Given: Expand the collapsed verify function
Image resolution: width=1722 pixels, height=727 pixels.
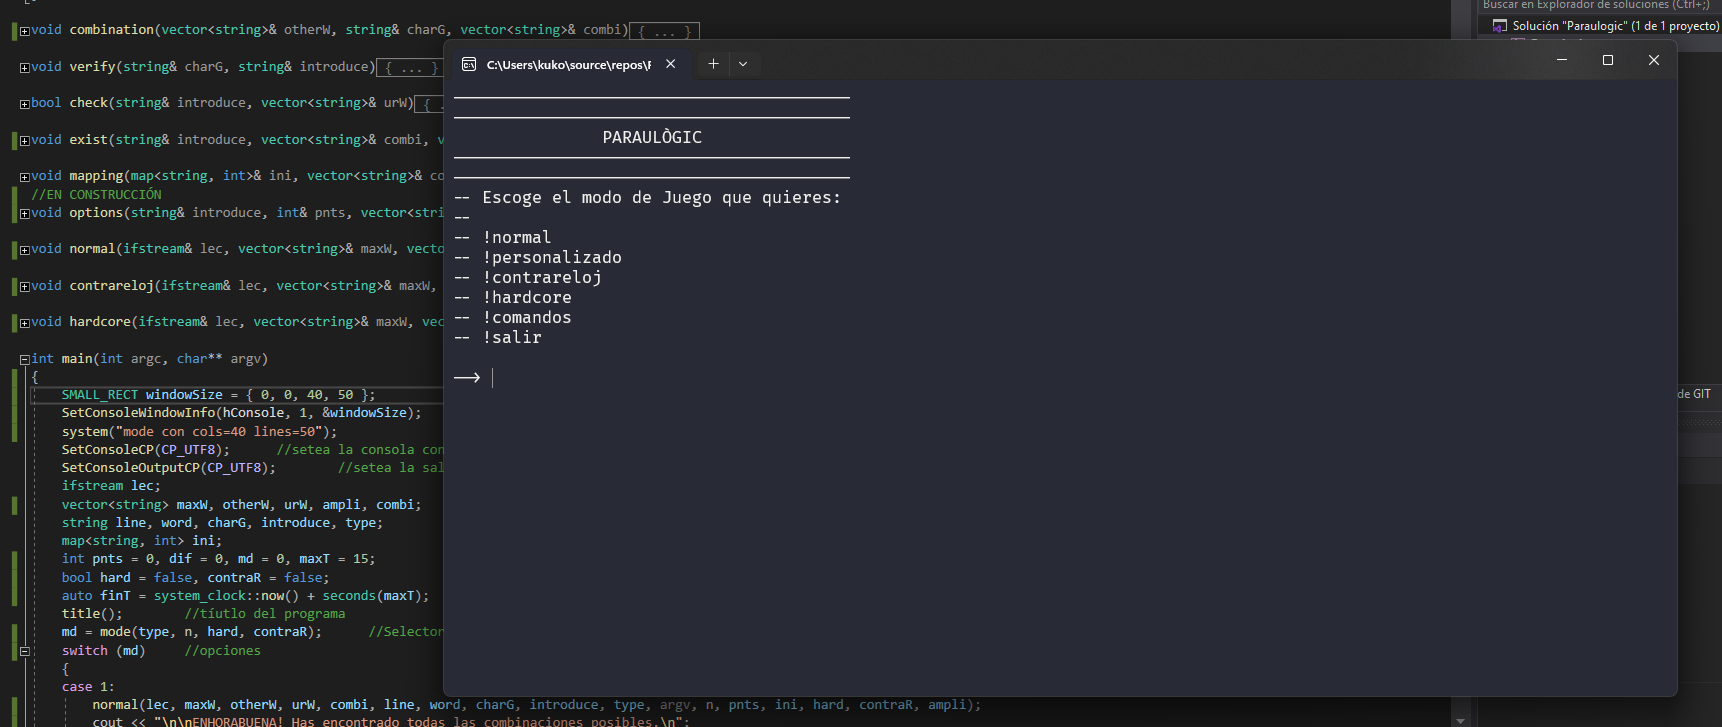Looking at the screenshot, I should 24,68.
